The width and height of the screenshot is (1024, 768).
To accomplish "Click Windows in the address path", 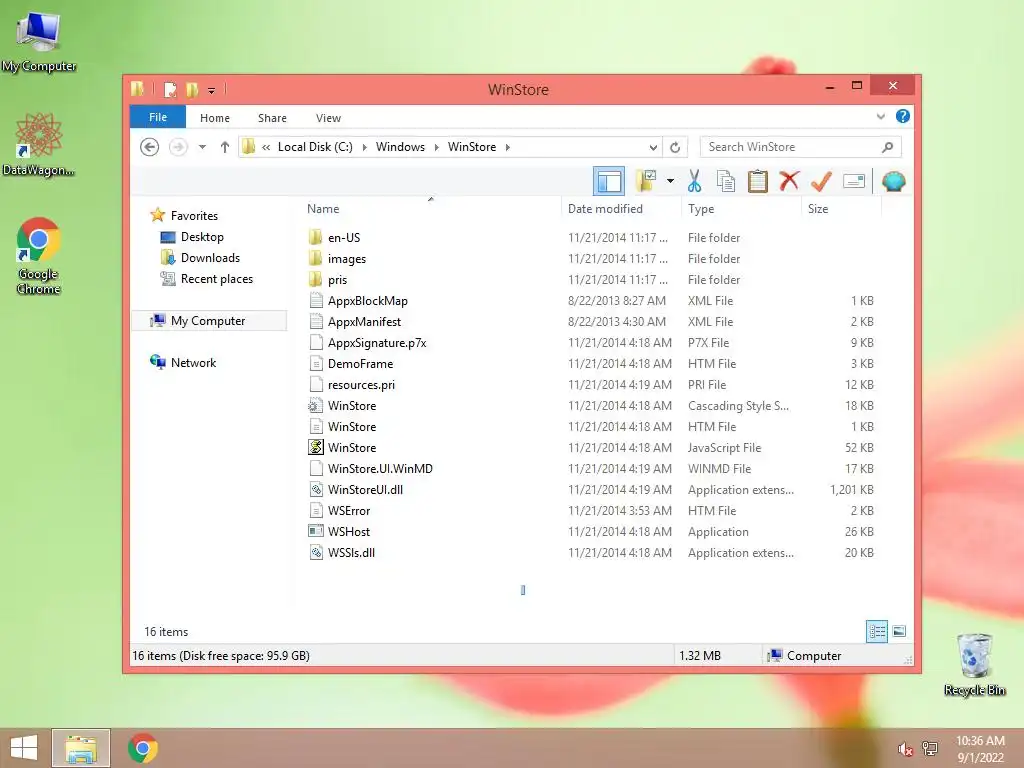I will click(x=400, y=147).
